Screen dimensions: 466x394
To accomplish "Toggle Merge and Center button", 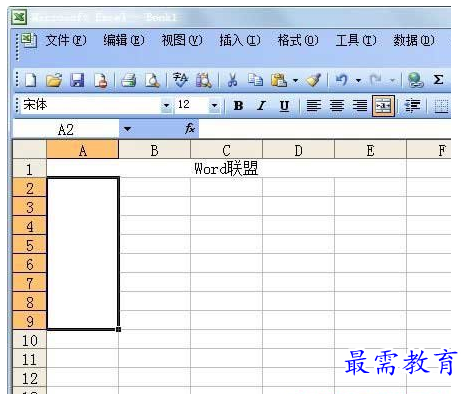I will pos(383,106).
